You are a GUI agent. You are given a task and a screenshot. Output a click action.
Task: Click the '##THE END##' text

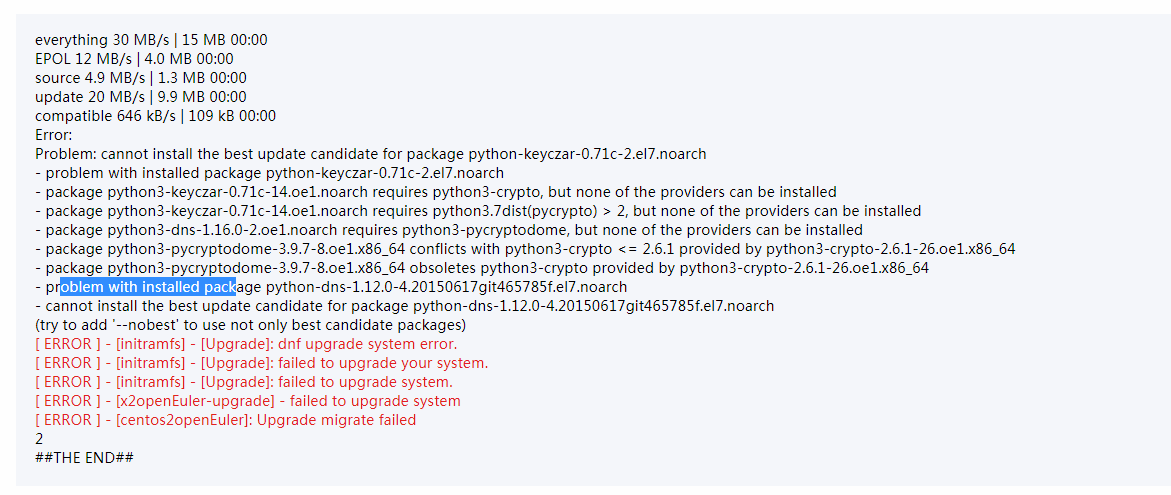pos(84,458)
